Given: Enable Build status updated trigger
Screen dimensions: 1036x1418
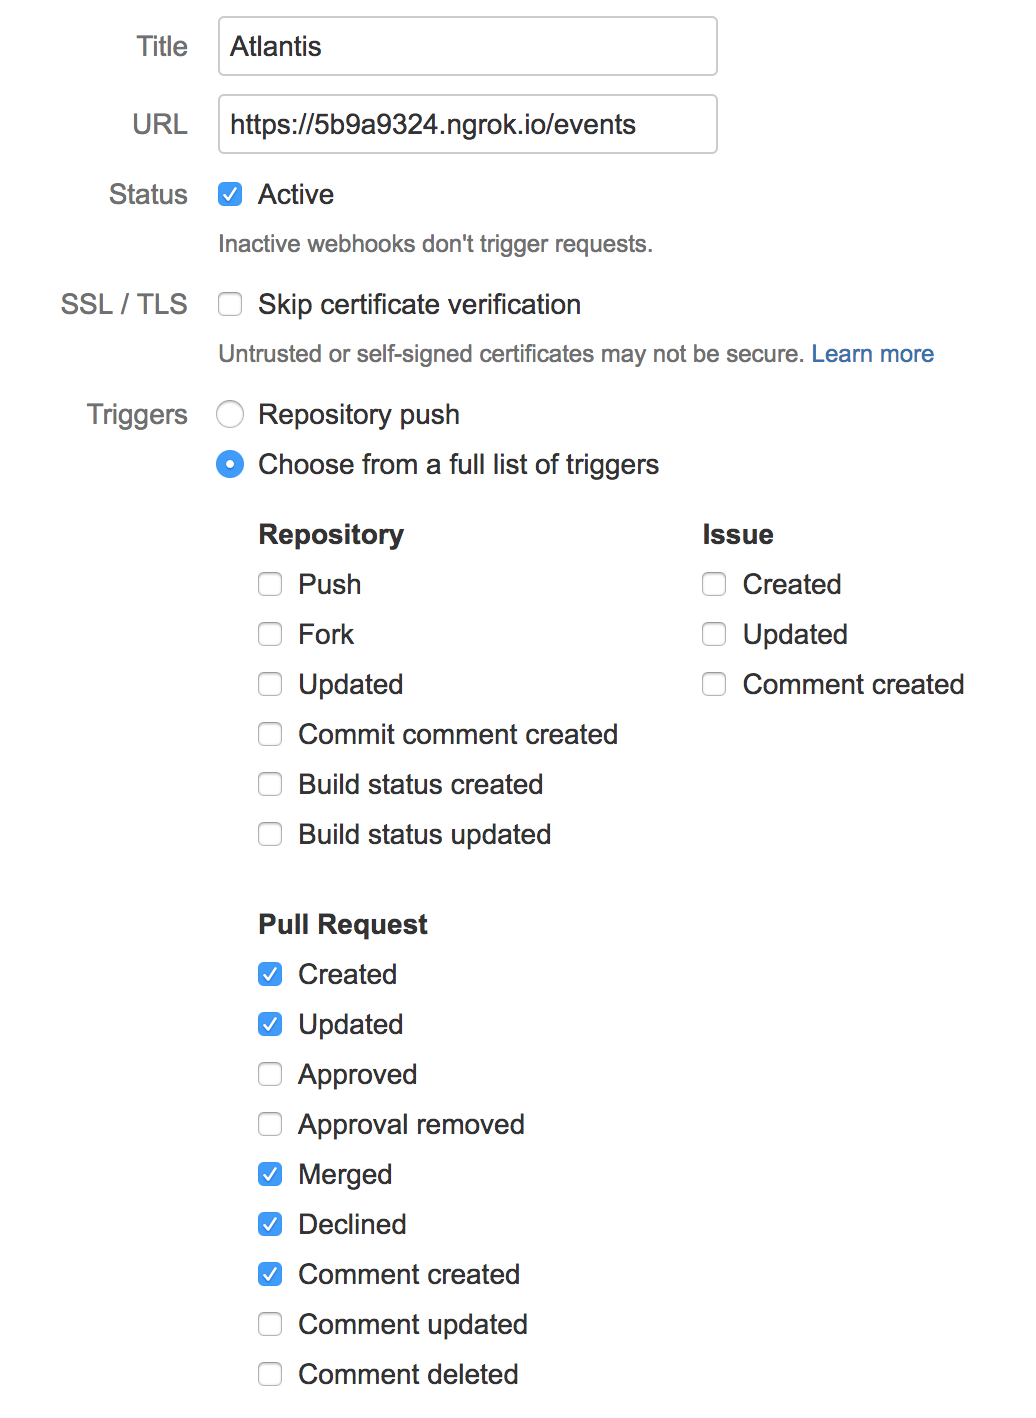Looking at the screenshot, I should 270,834.
